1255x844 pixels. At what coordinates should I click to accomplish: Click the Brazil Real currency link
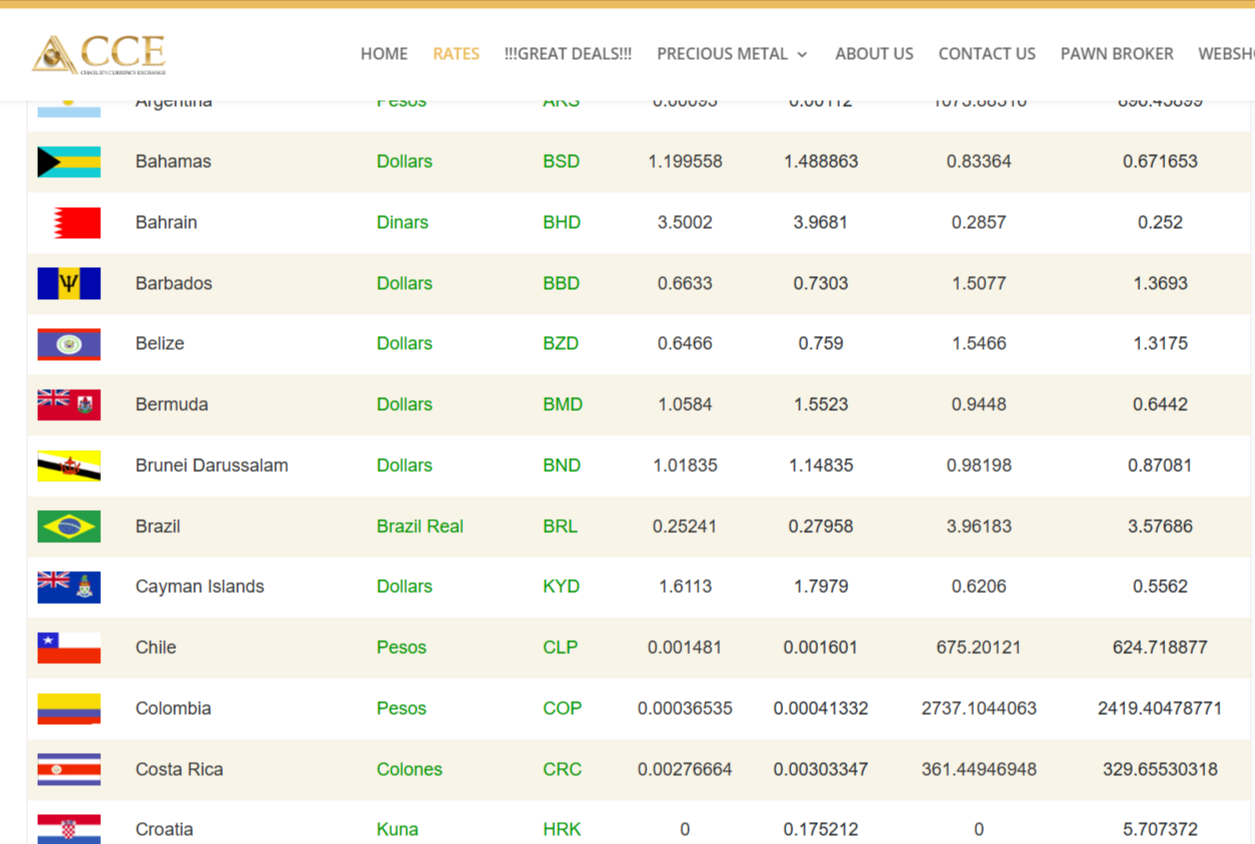[419, 526]
